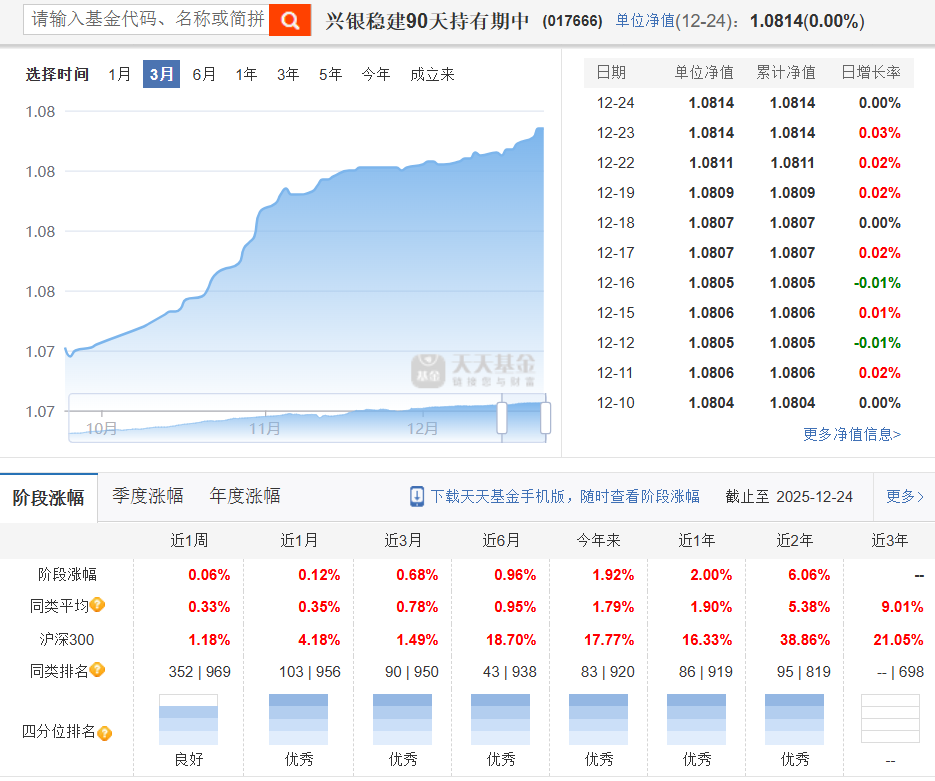Select the 成立来 time range

click(x=432, y=74)
